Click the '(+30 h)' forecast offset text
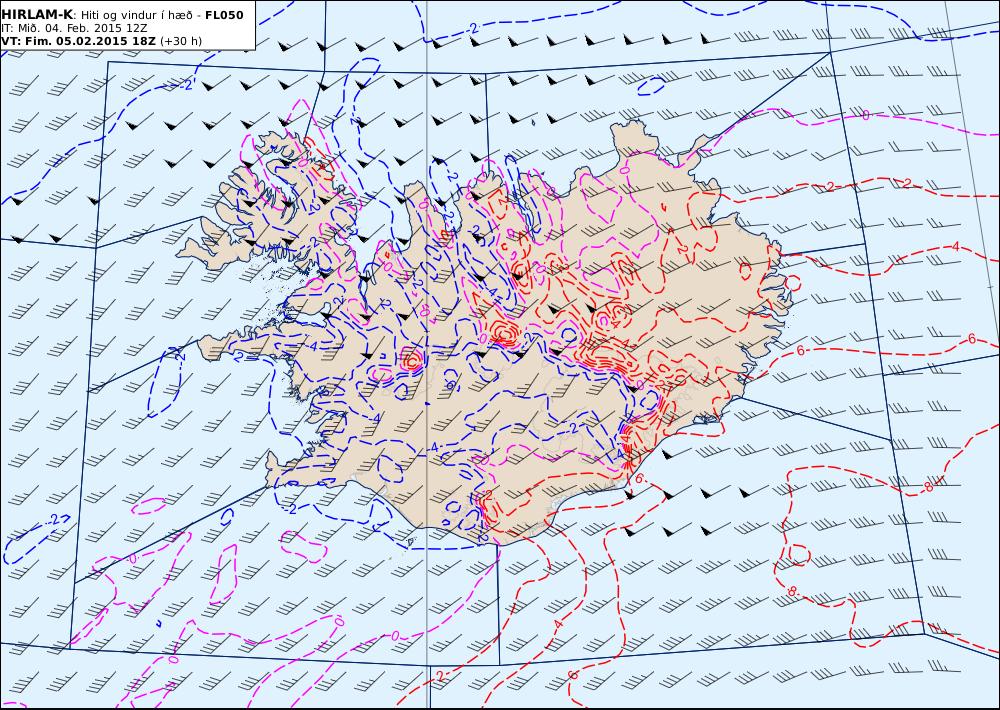Viewport: 1000px width, 710px height. (x=180, y=41)
